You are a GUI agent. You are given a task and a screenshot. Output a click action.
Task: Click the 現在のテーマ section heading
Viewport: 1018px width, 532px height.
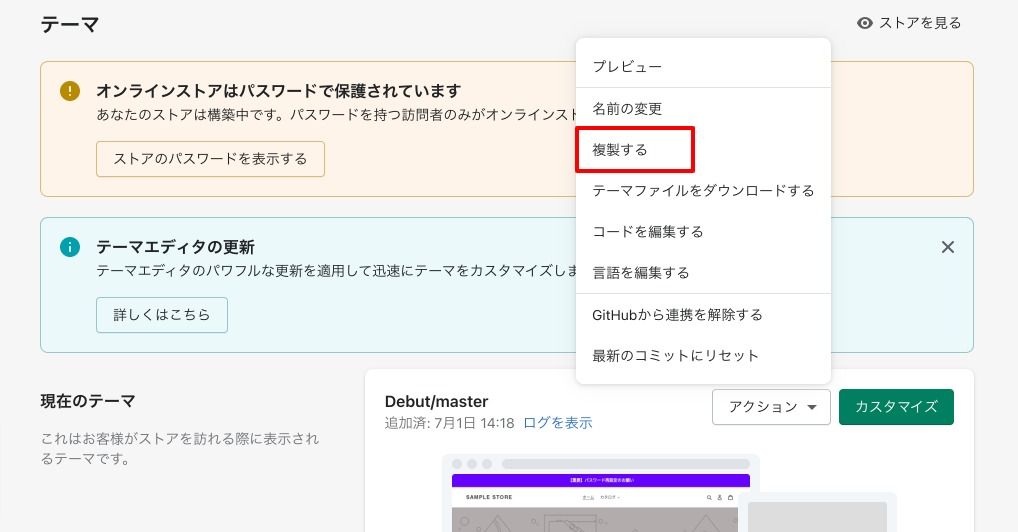pos(88,401)
